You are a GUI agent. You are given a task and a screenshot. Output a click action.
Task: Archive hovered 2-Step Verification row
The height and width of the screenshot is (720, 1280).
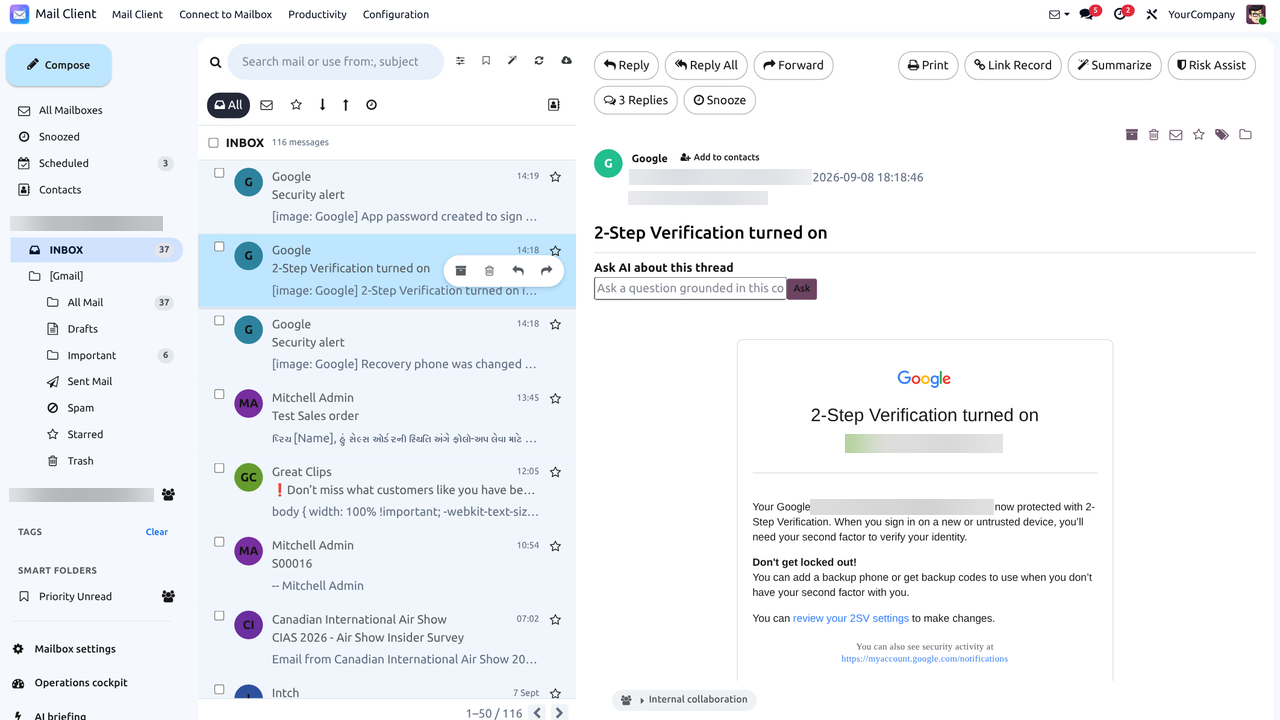click(461, 271)
